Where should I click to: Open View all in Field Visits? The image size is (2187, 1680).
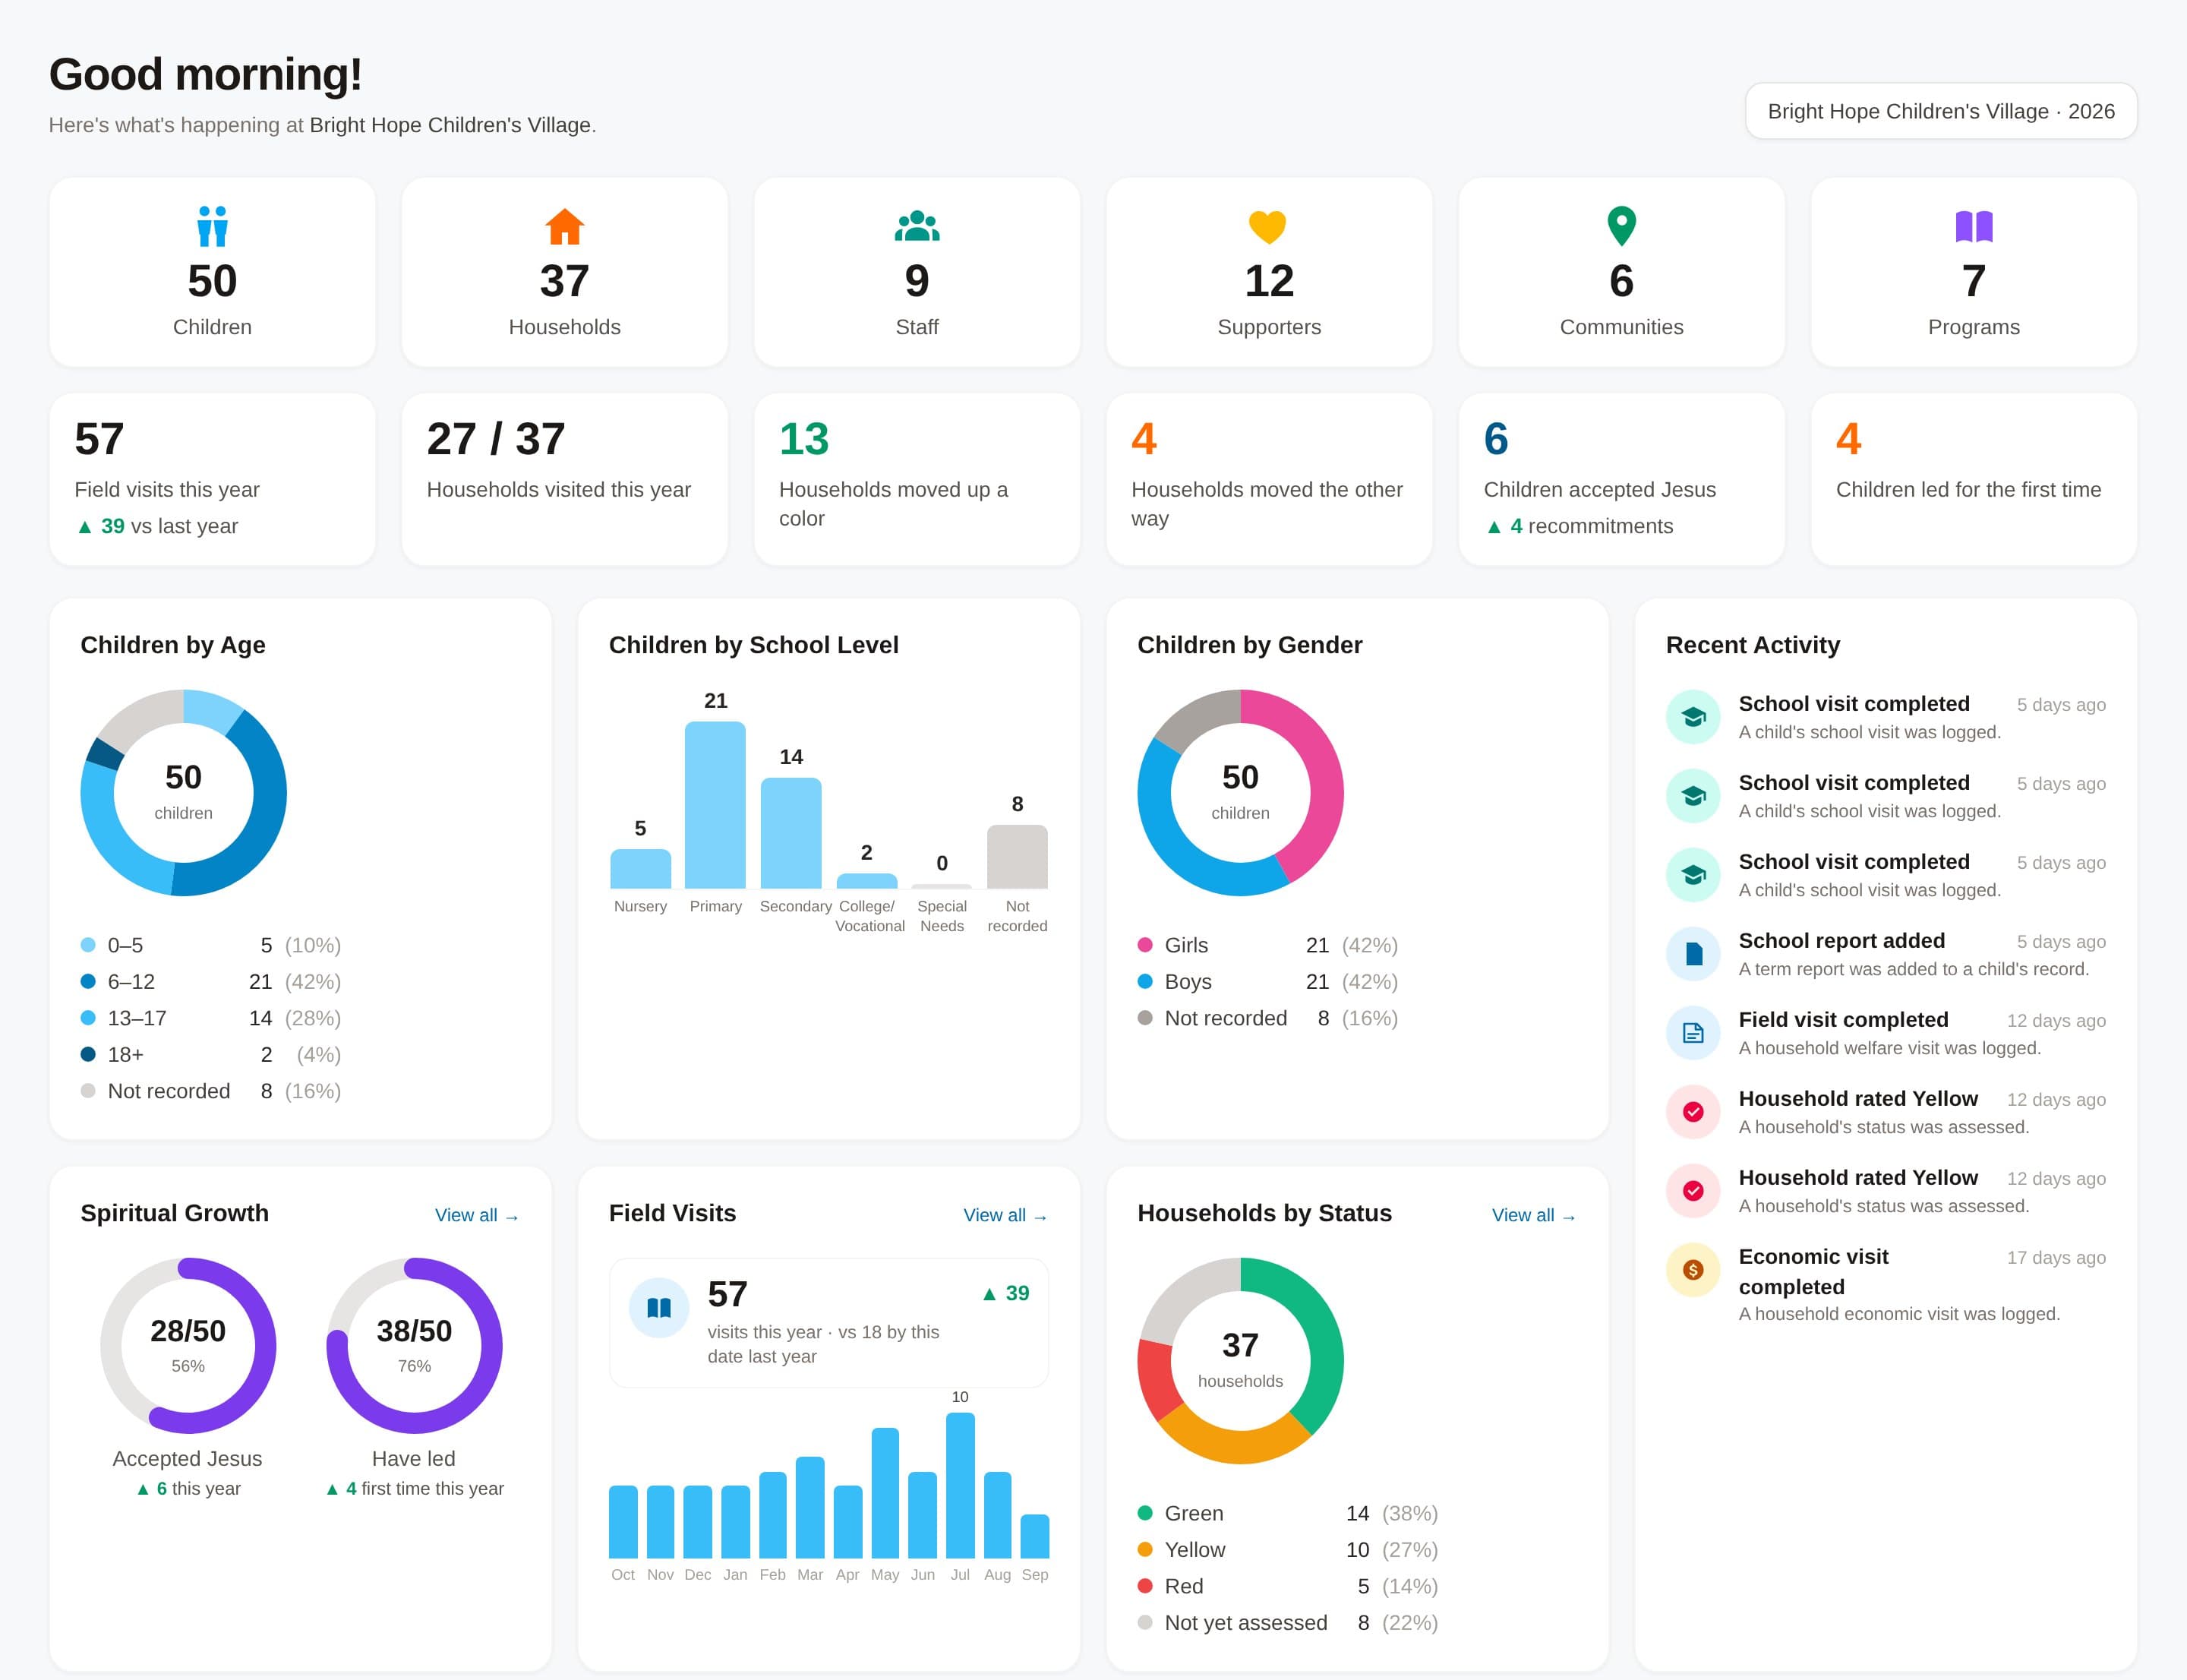tap(1005, 1215)
